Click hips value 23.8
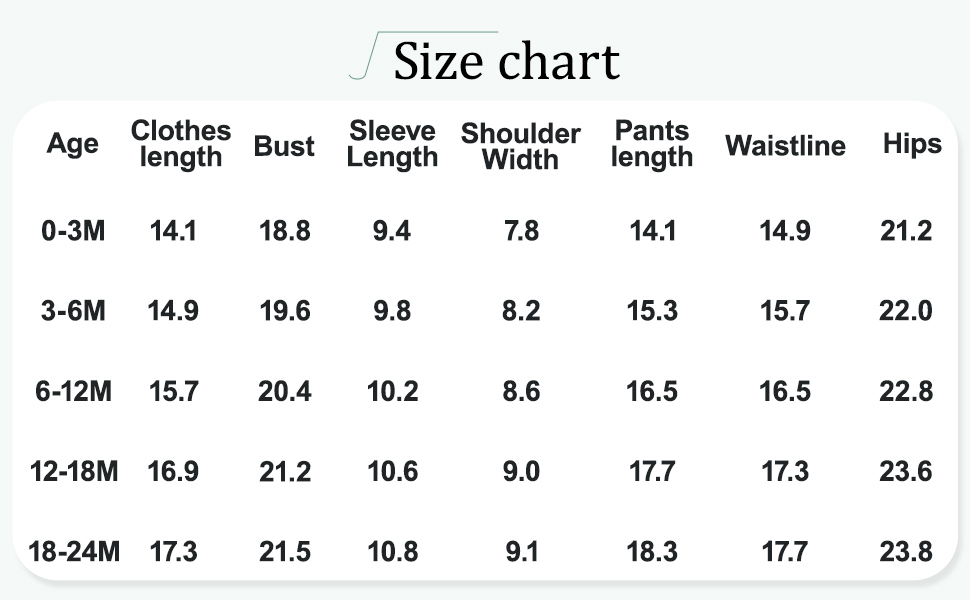This screenshot has width=970, height=600. [x=905, y=551]
